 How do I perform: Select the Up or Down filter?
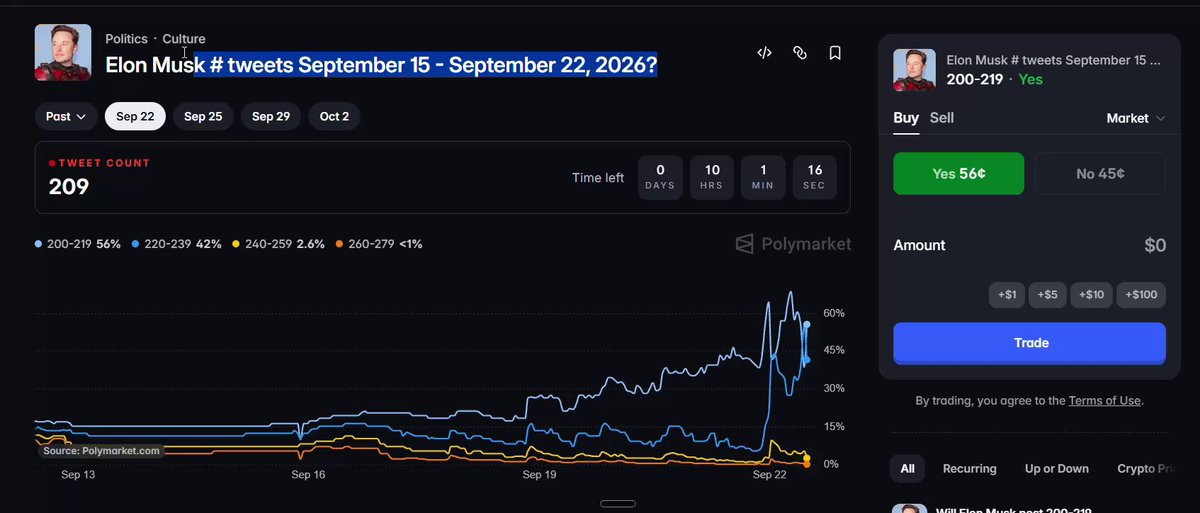(1057, 468)
